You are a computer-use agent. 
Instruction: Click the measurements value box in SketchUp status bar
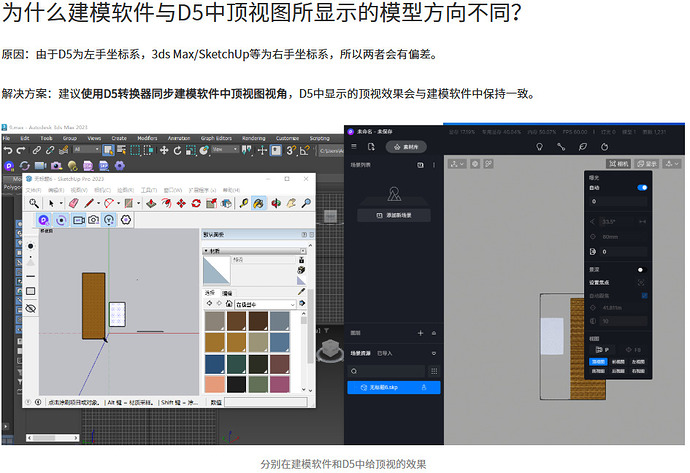tap(266, 402)
